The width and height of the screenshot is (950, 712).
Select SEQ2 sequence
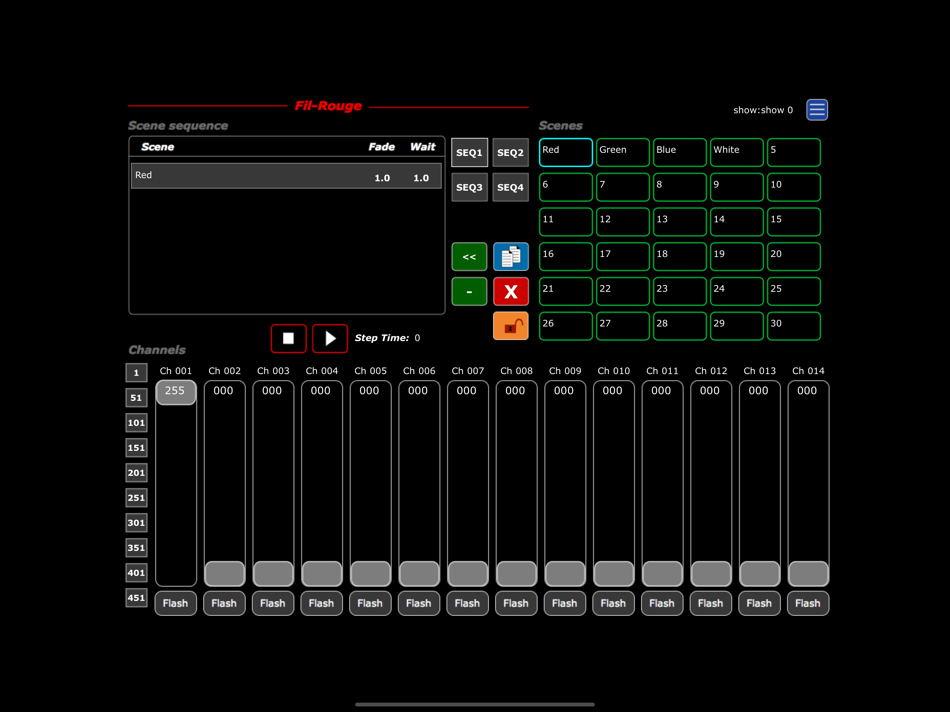click(x=511, y=152)
